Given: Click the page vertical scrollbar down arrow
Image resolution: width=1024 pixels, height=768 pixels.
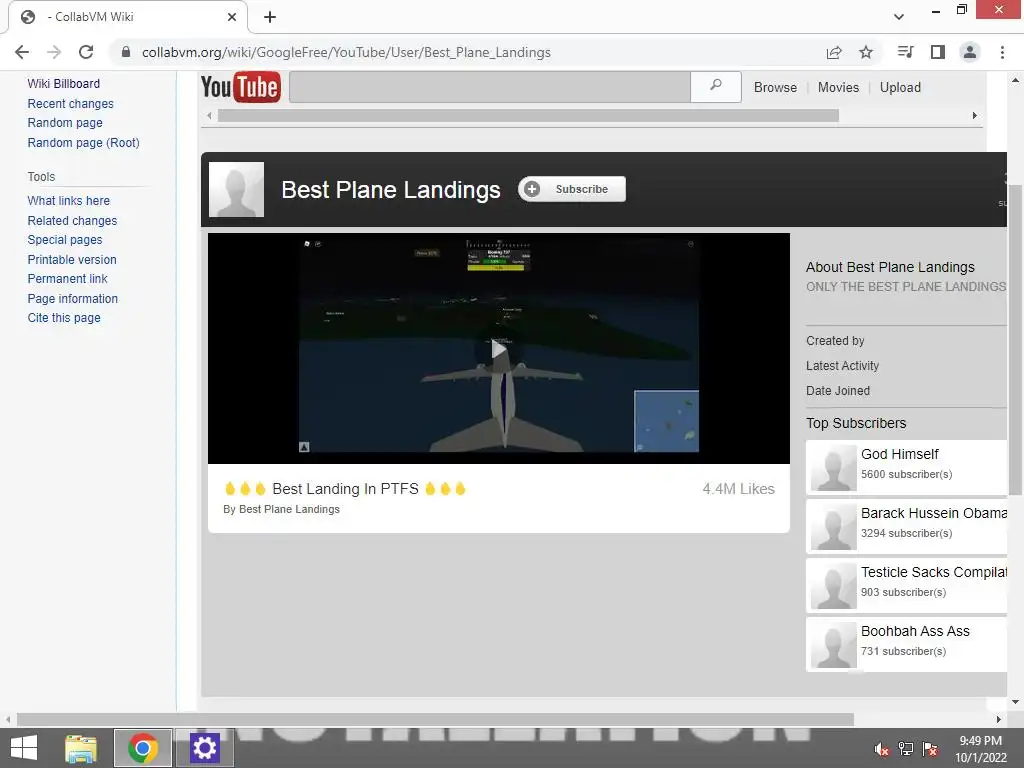Looking at the screenshot, I should pyautogui.click(x=1015, y=703).
